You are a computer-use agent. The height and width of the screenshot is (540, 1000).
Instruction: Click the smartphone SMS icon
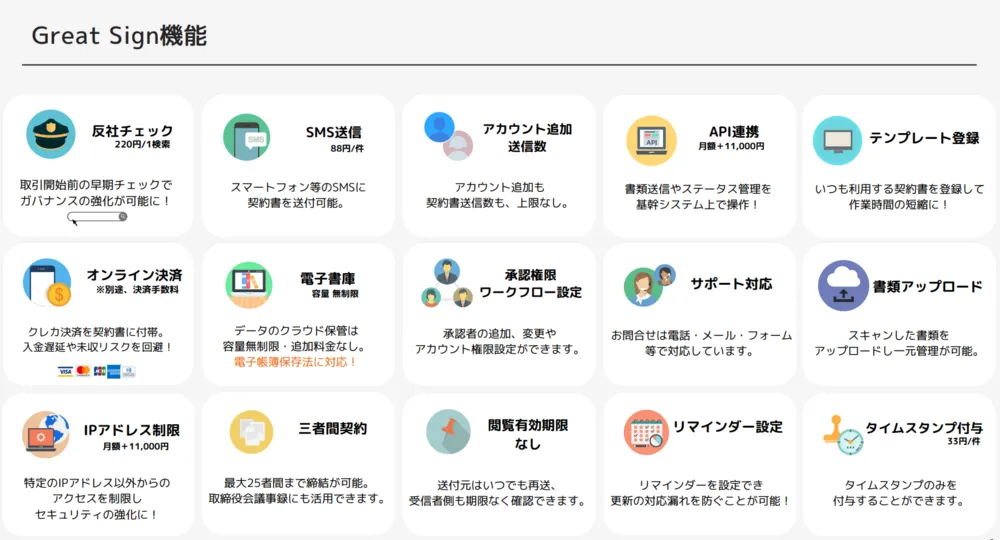(247, 137)
